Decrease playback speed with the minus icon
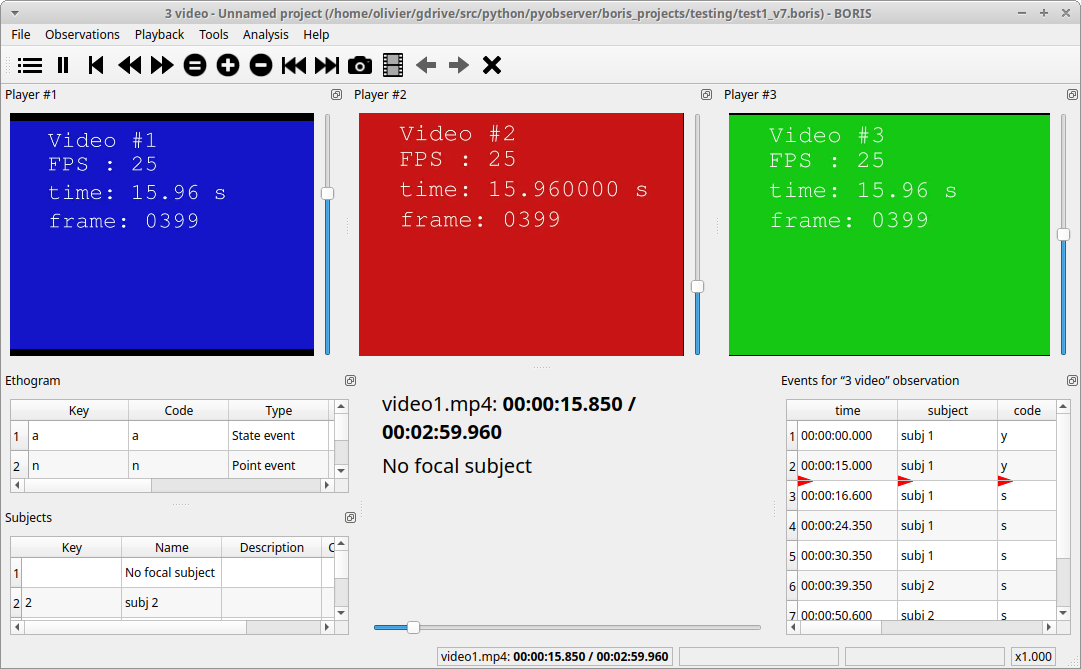 point(261,66)
